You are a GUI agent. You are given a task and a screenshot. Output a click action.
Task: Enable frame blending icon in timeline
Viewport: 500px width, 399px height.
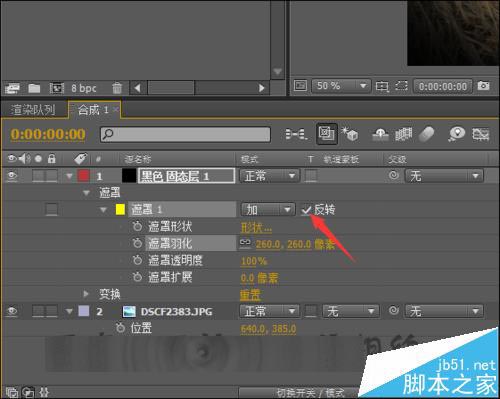[x=404, y=134]
